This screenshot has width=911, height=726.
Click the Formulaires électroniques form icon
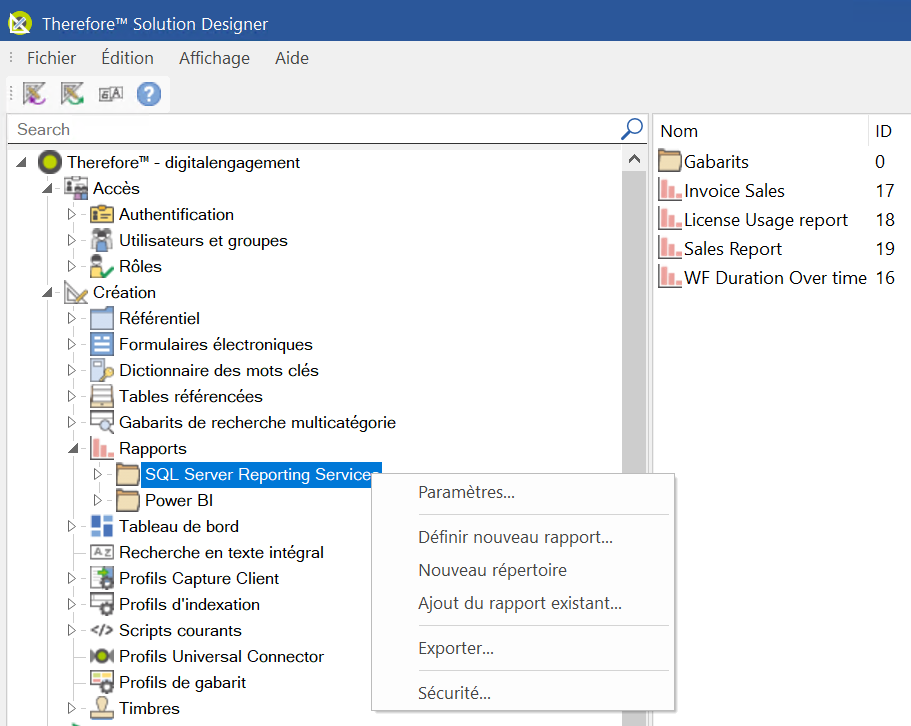[102, 344]
